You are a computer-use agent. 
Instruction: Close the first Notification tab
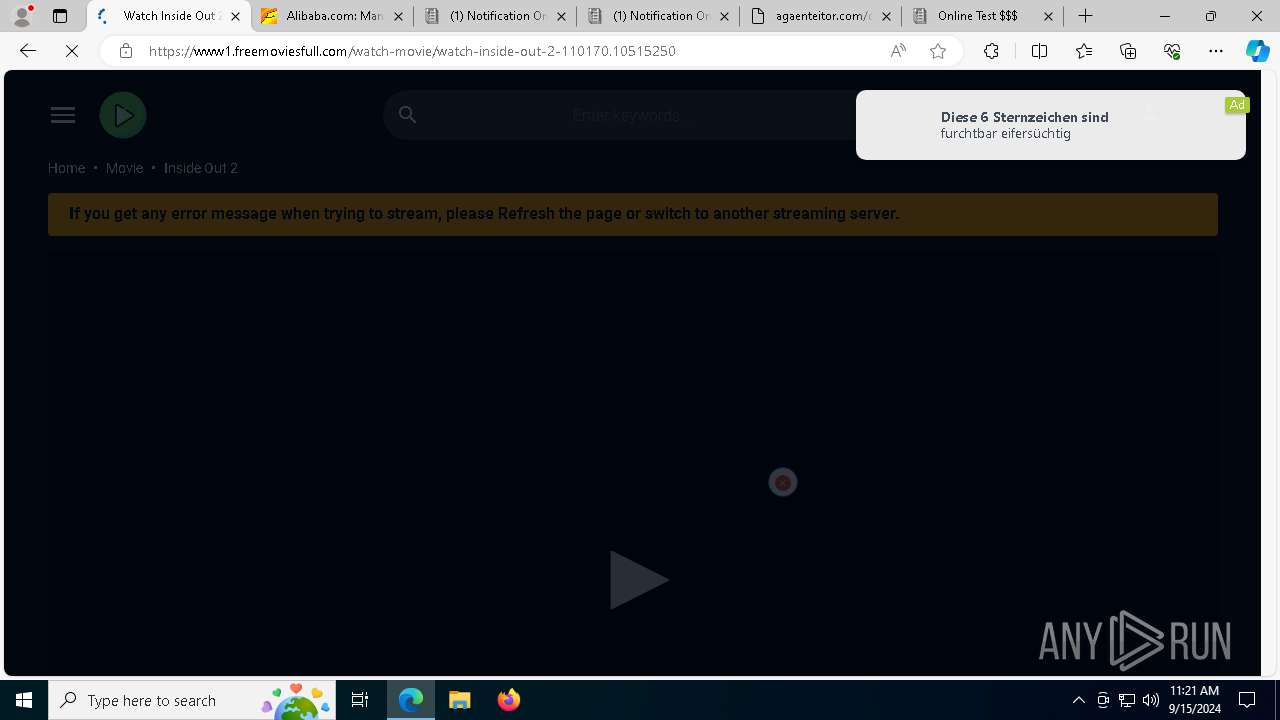pos(561,16)
